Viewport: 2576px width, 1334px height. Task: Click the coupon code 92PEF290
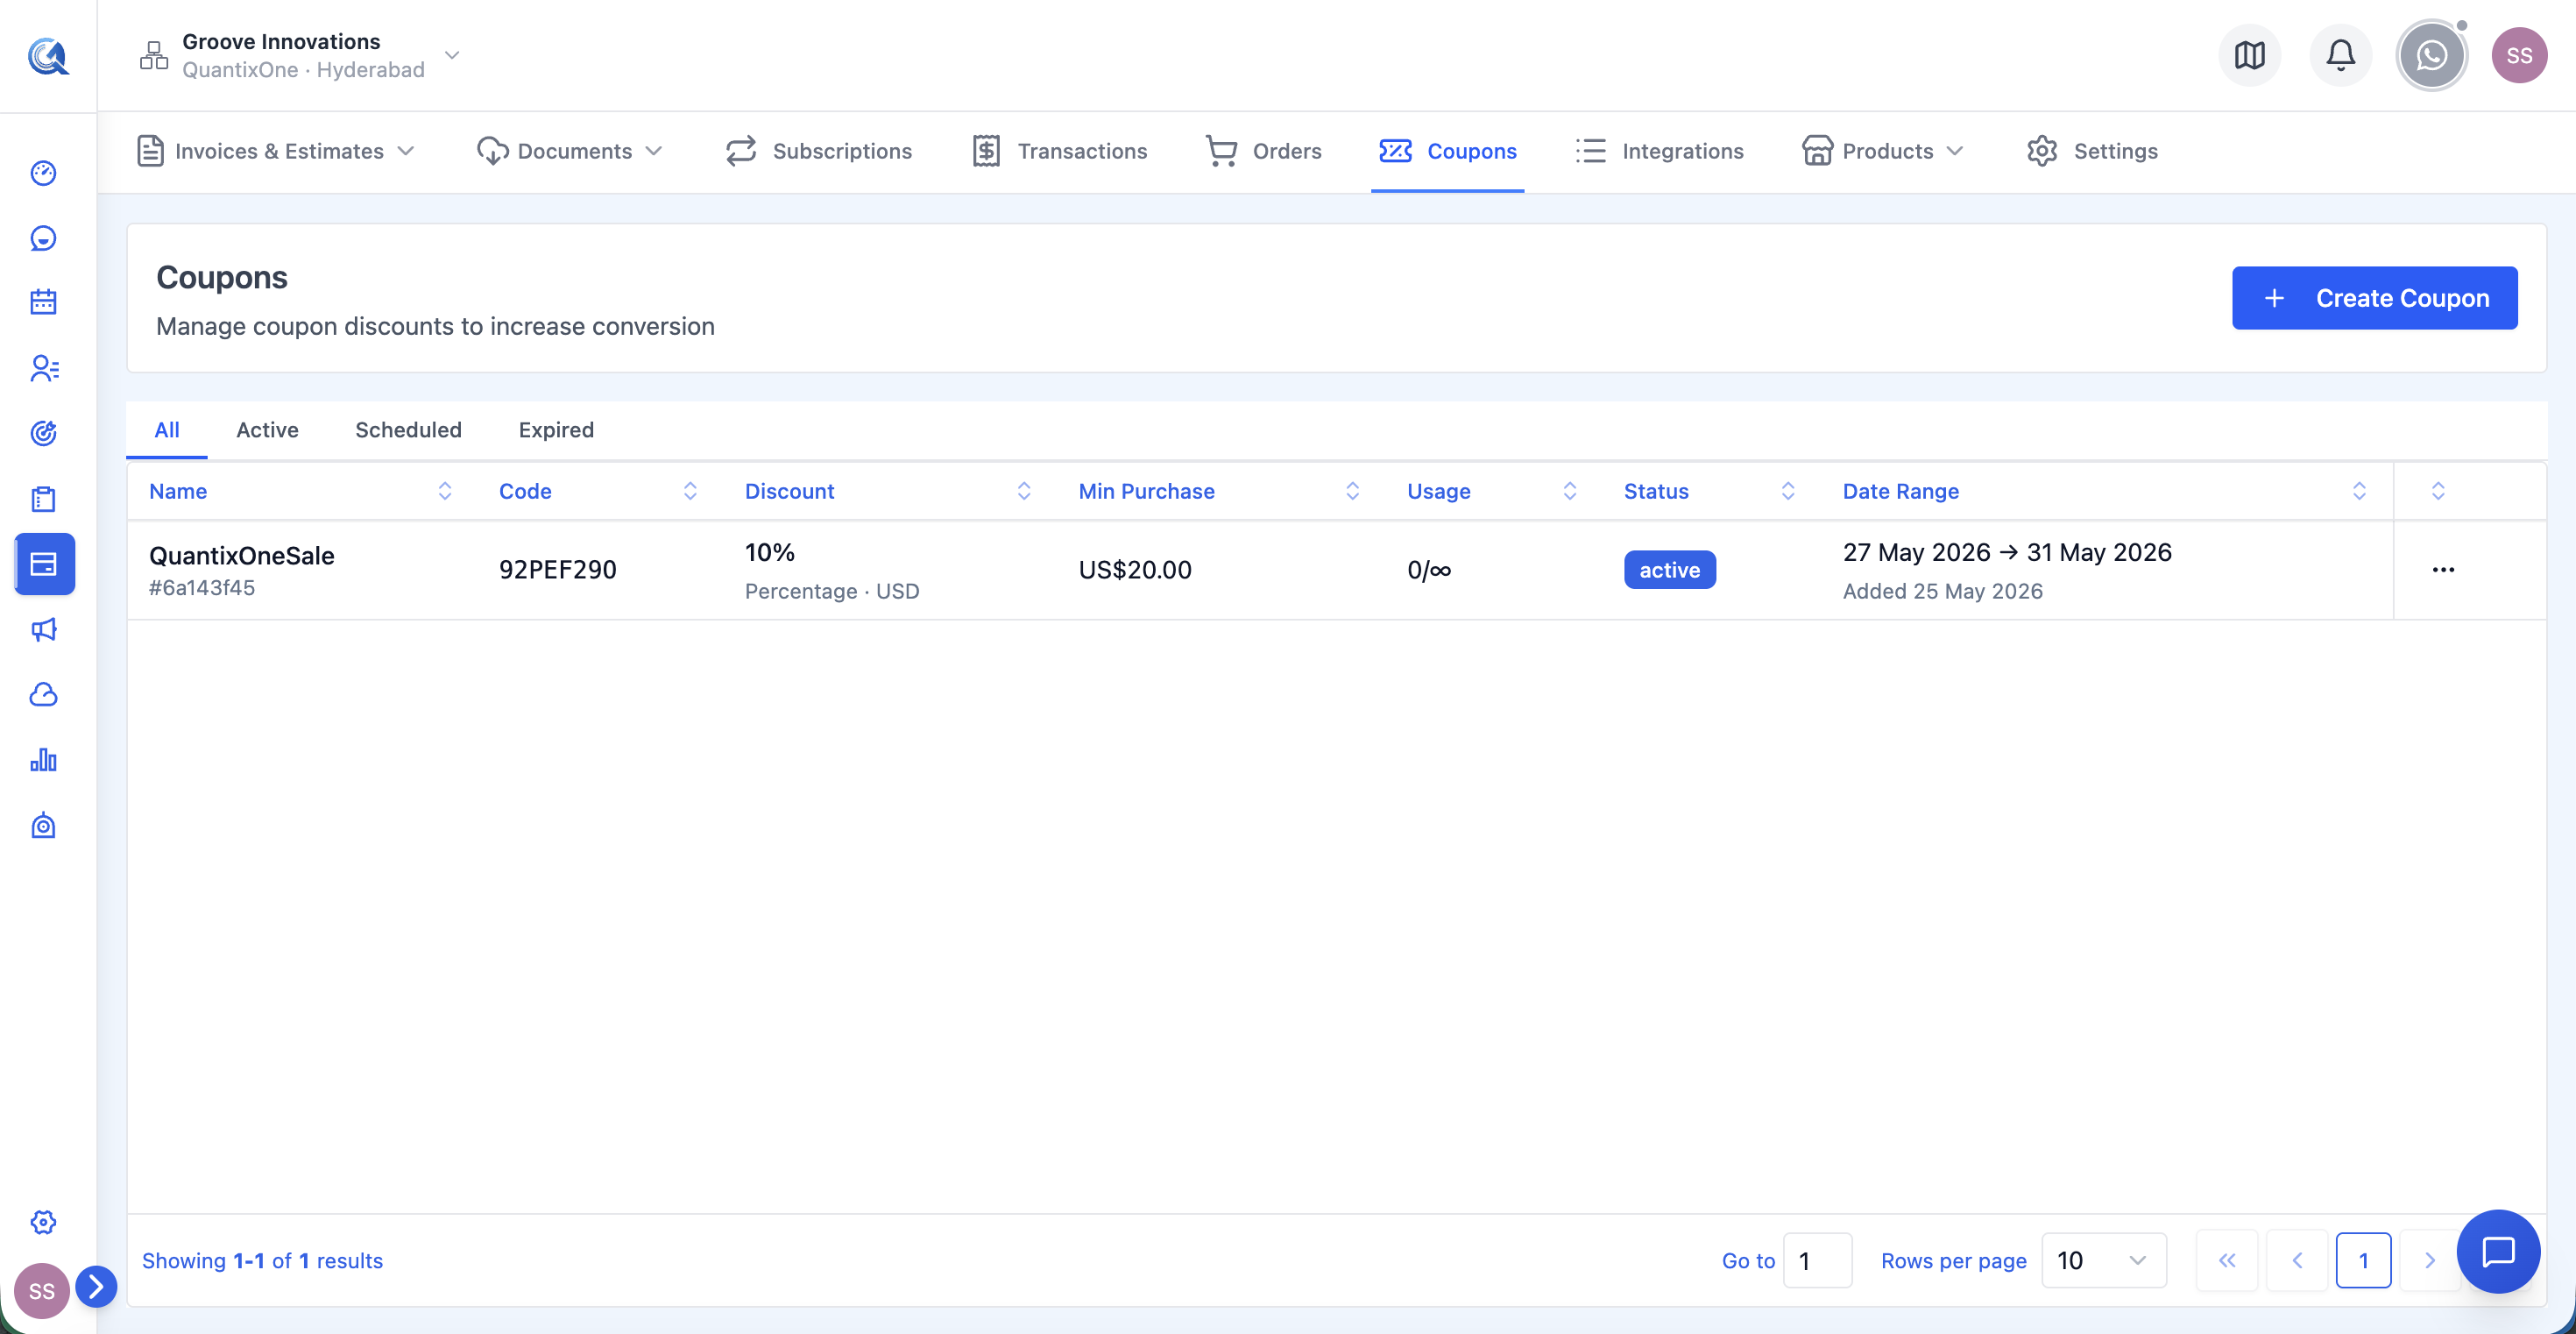[558, 570]
